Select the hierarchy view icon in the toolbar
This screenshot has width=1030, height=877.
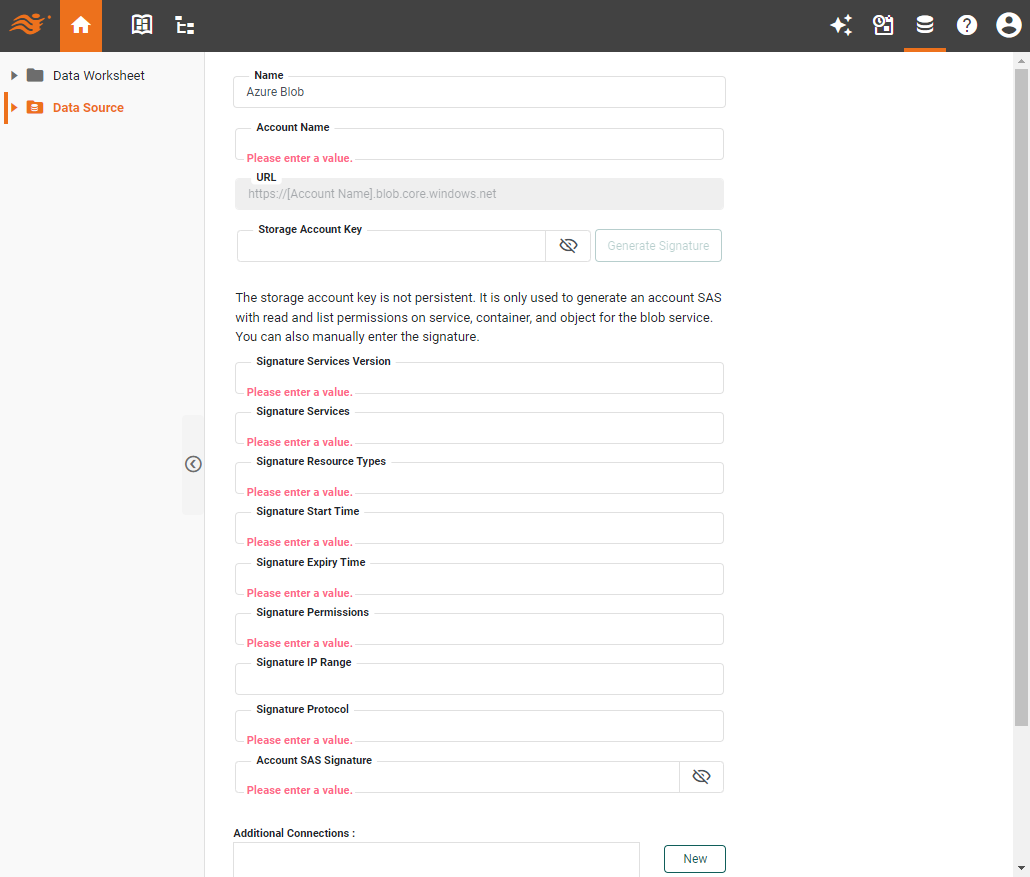point(184,25)
